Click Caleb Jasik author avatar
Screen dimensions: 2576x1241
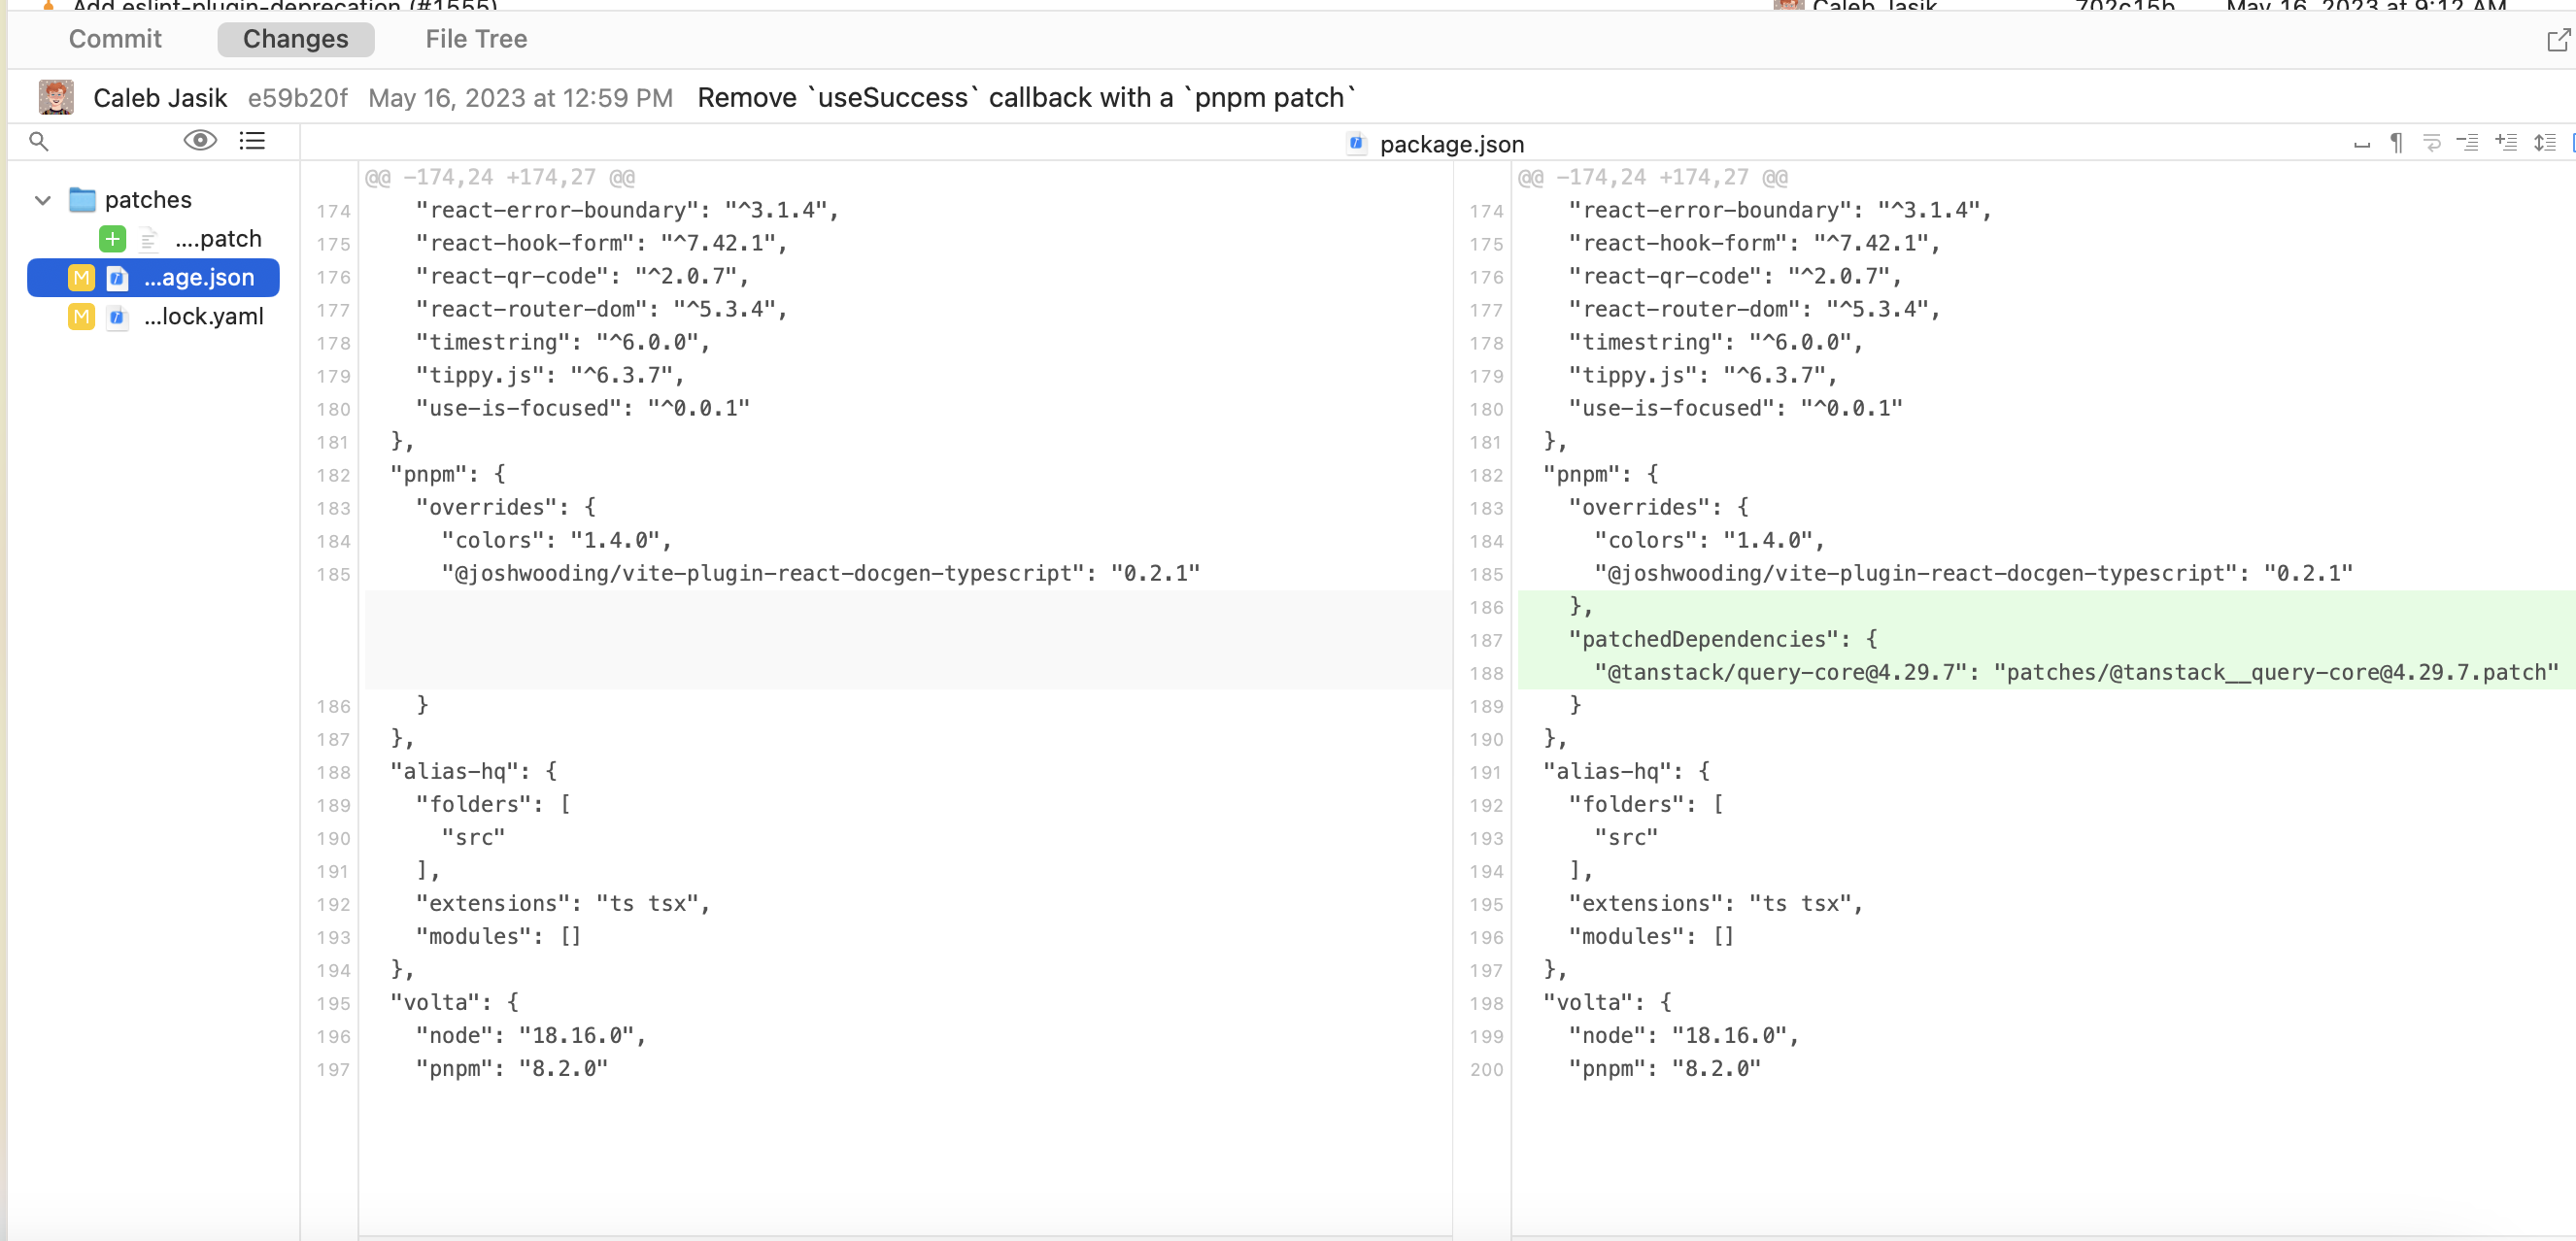[56, 98]
